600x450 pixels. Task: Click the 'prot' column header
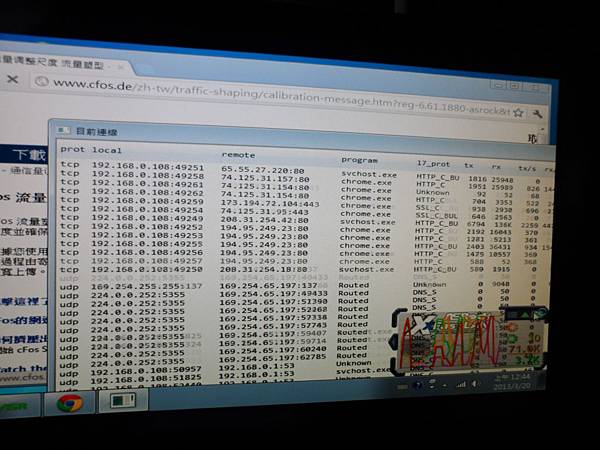72,149
